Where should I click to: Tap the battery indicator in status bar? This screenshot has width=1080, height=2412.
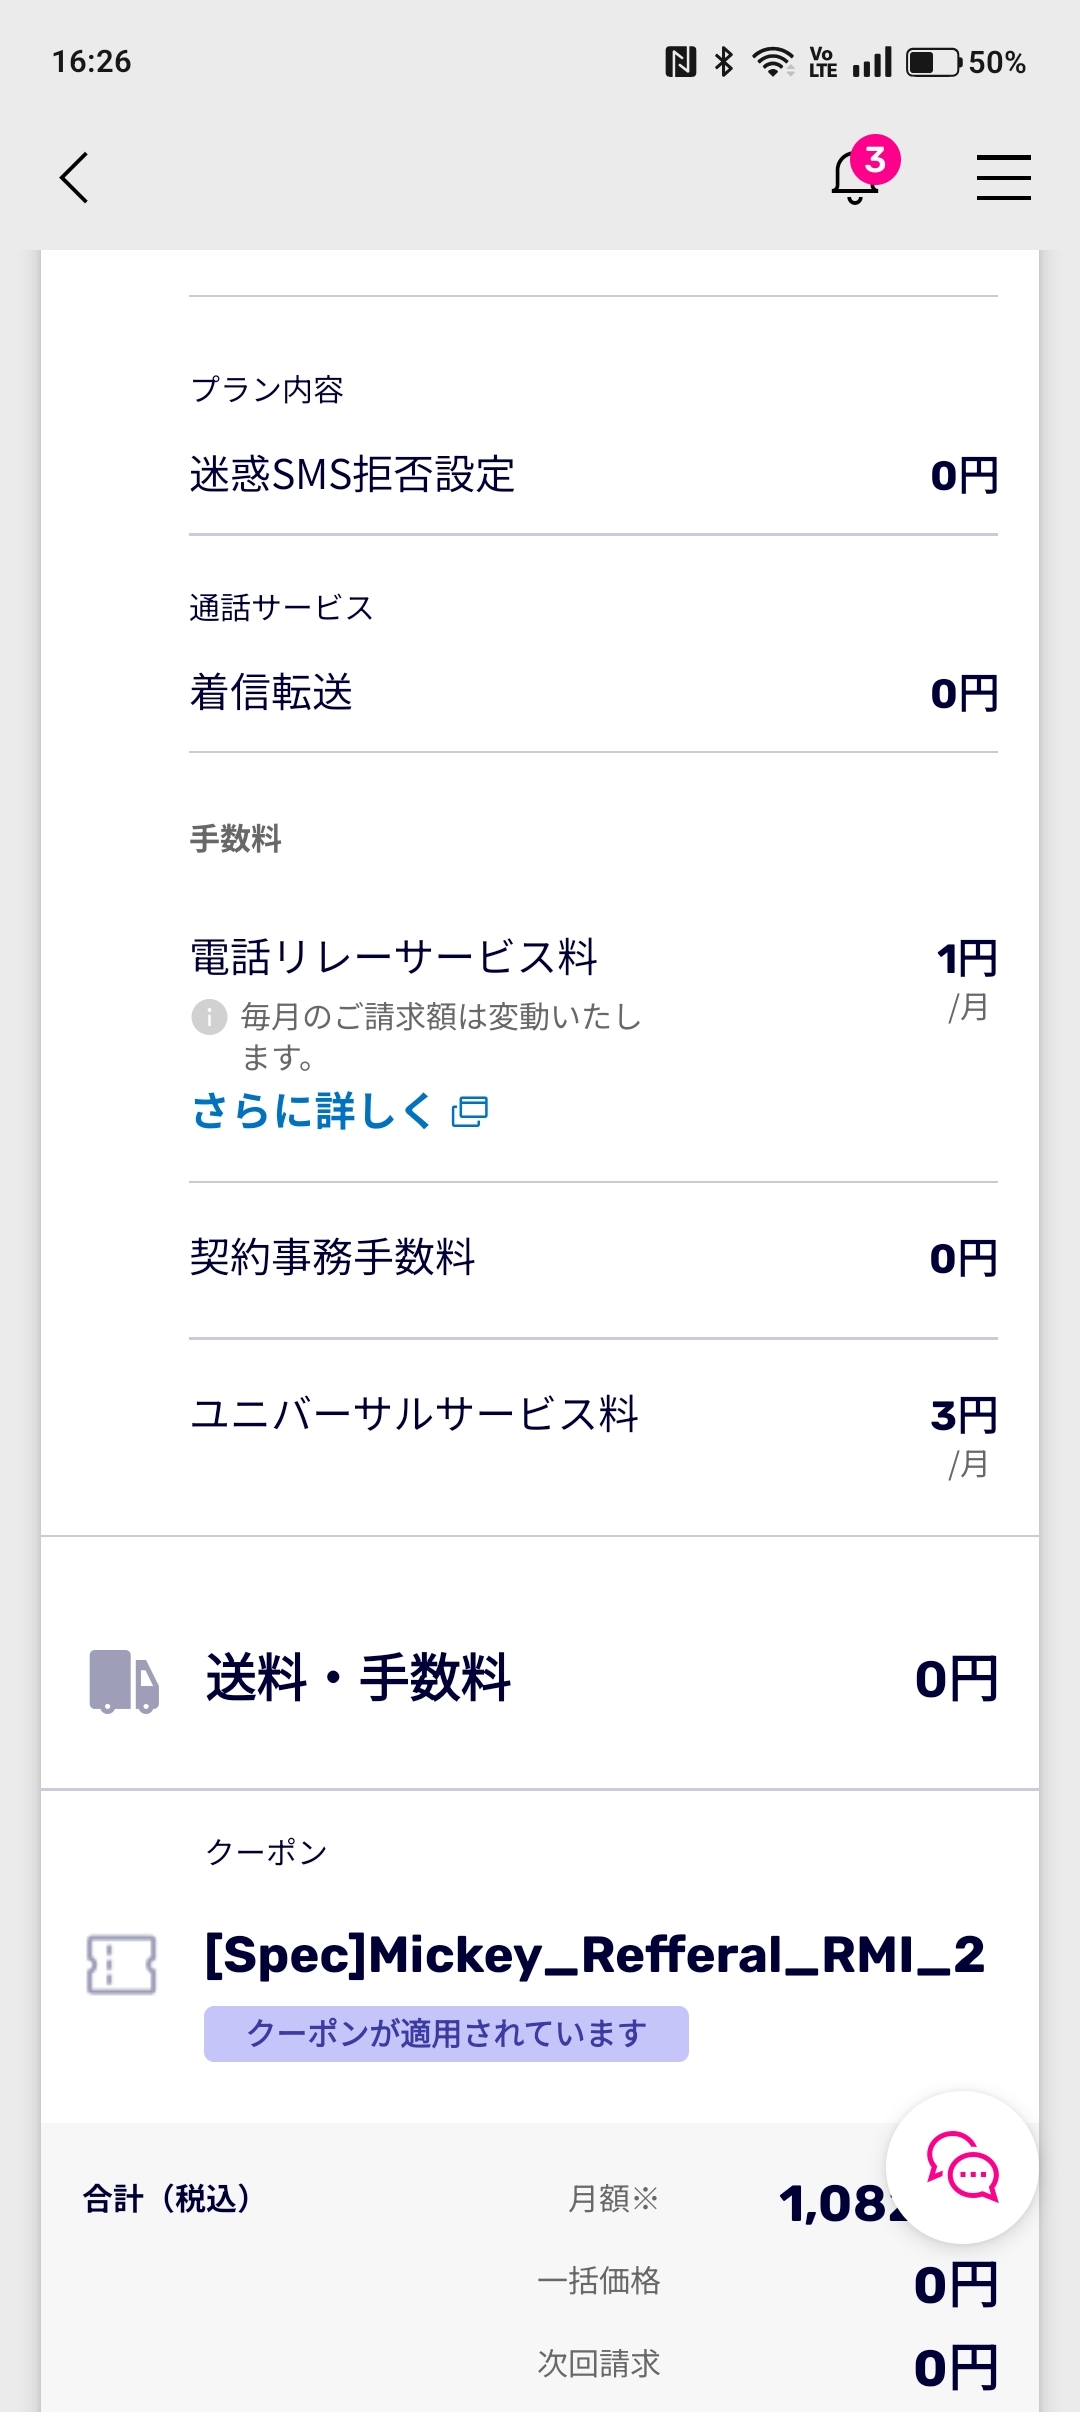[934, 62]
